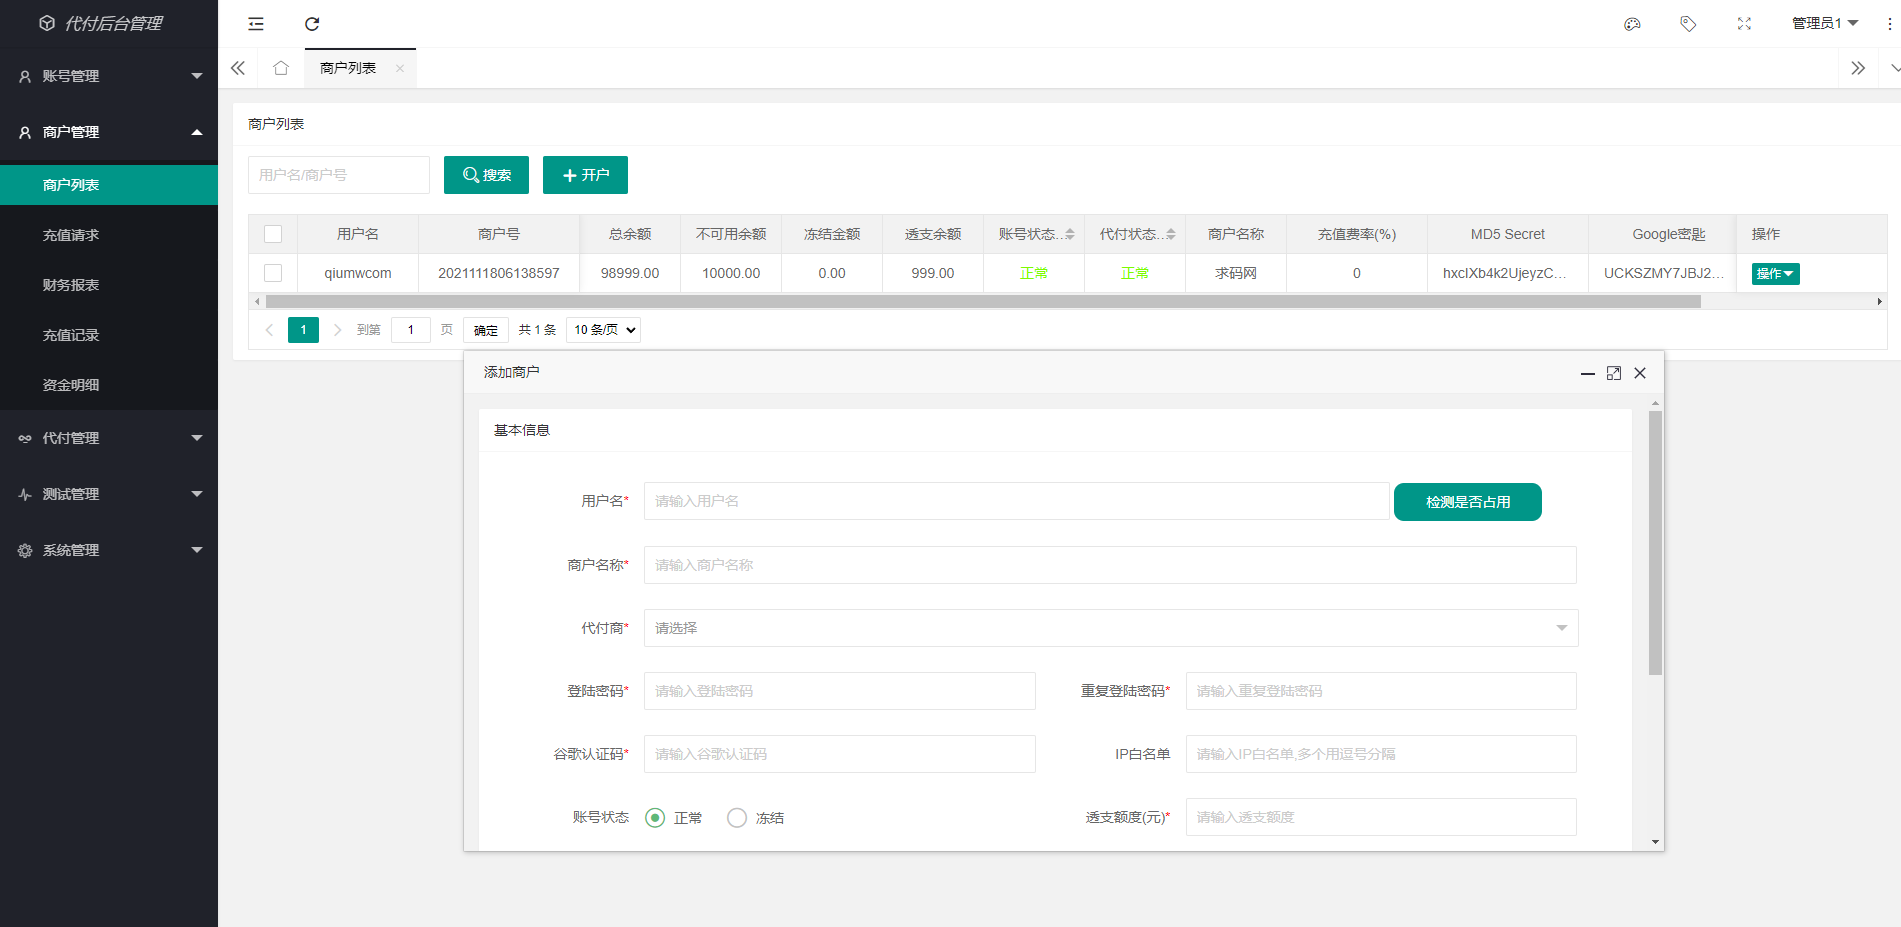Image resolution: width=1901 pixels, height=927 pixels.
Task: Tick the select-all header checkbox
Action: (x=273, y=234)
